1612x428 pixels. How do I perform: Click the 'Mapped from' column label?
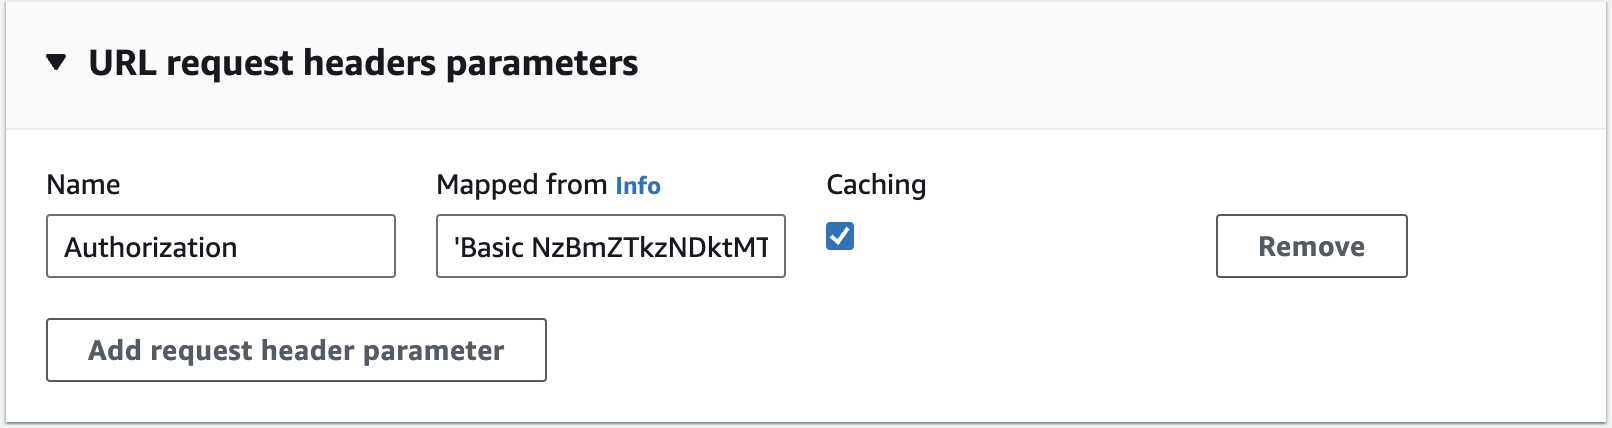click(521, 185)
